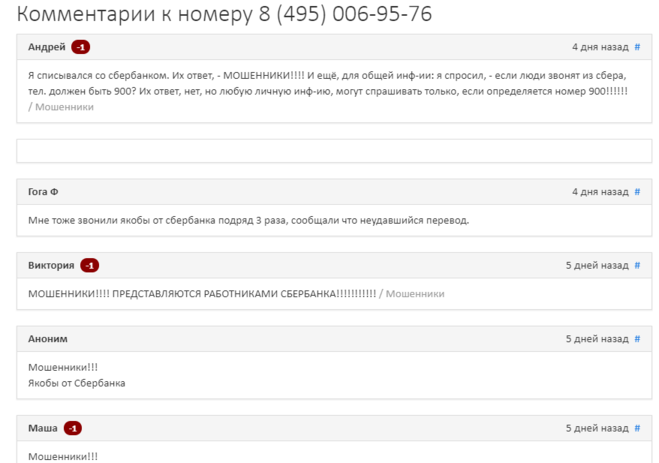Viewport: 659px width, 463px height.
Task: Click the author name Аноним
Action: coord(48,339)
